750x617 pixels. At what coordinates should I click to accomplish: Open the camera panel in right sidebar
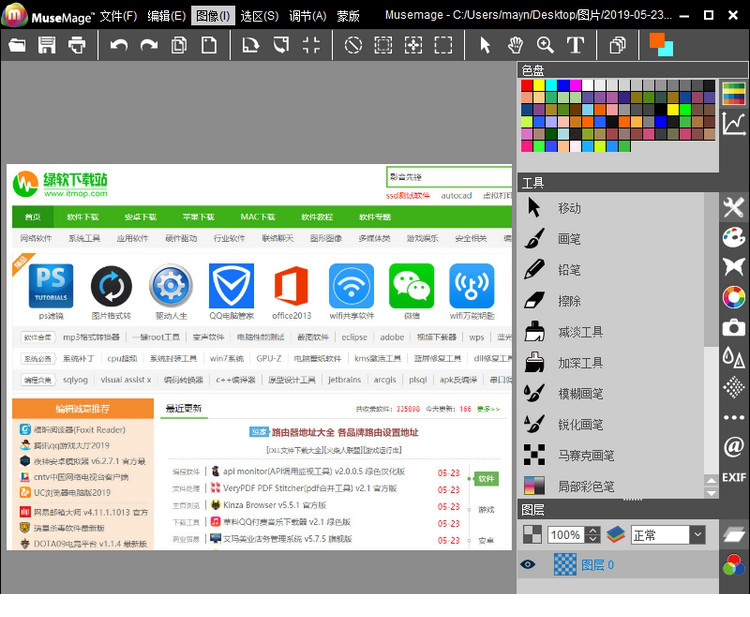[734, 327]
